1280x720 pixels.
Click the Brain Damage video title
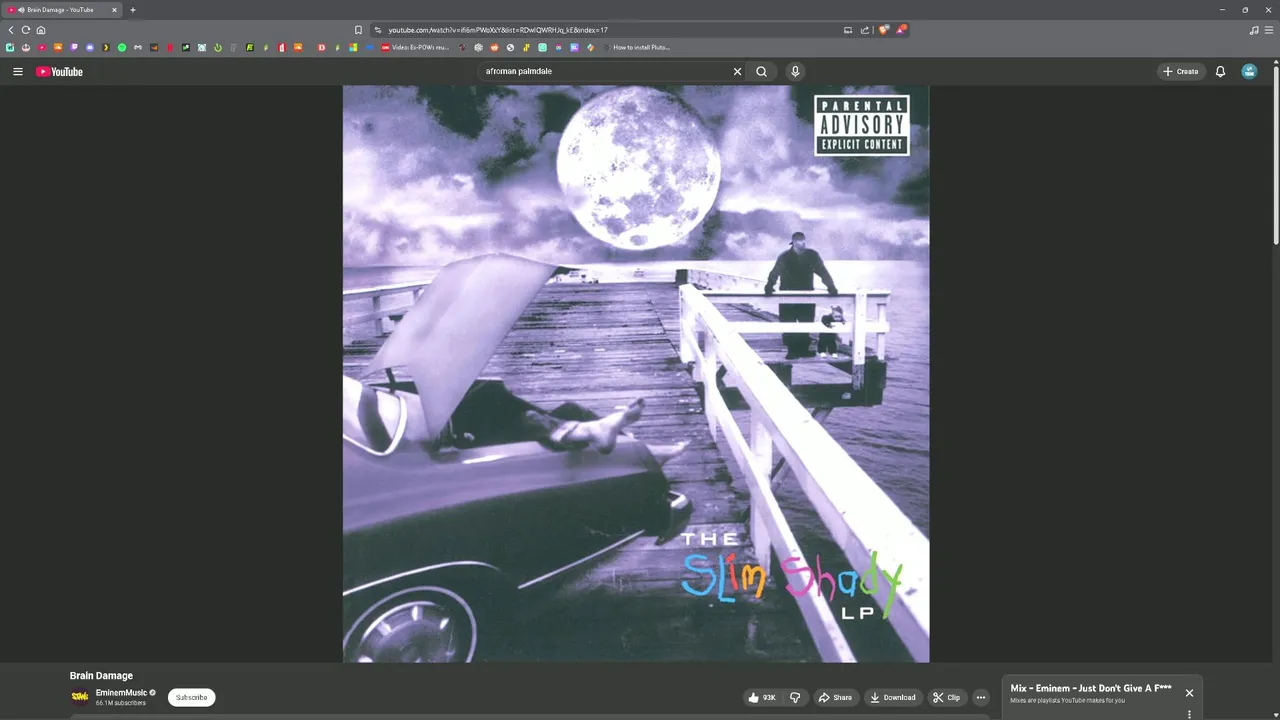pyautogui.click(x=101, y=676)
